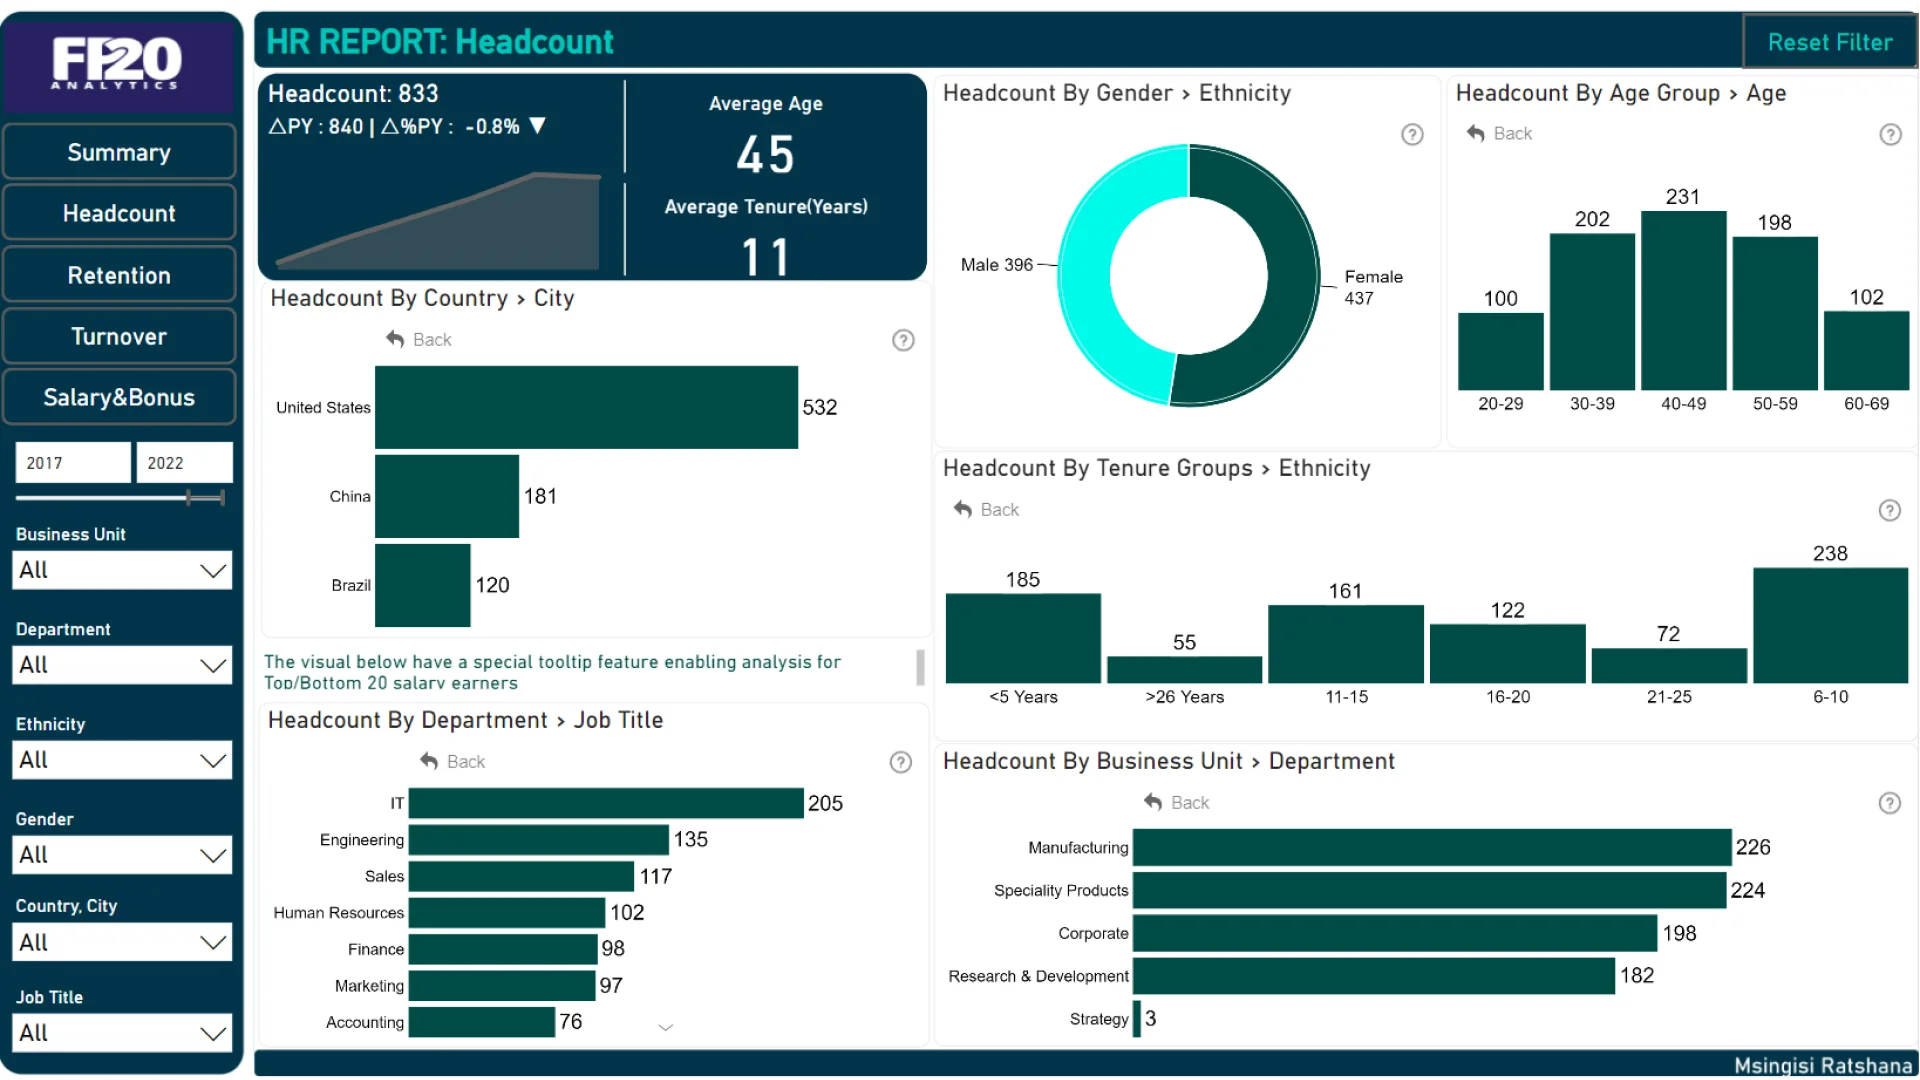Click the help icon in Headcount By Country
Viewport: 1920px width, 1080px height.
point(903,340)
